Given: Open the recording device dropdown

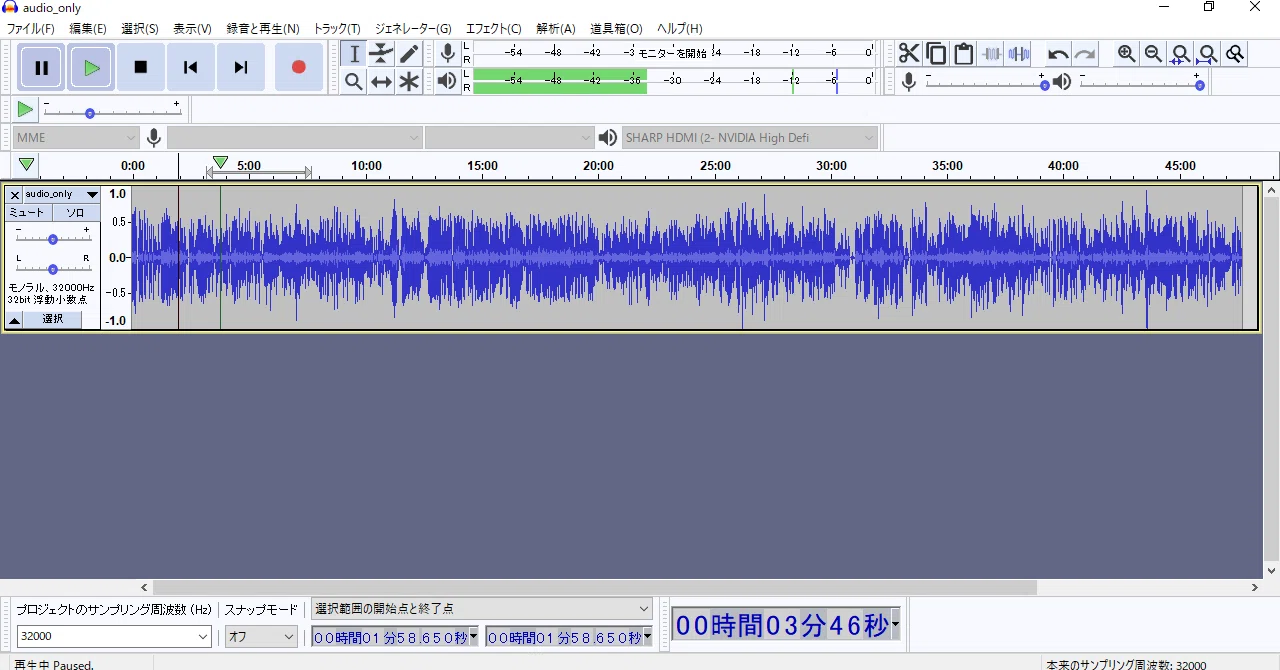Looking at the screenshot, I should point(295,137).
